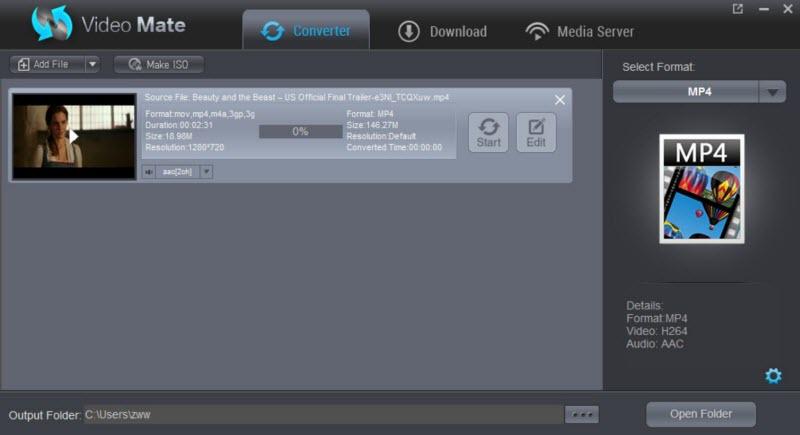Click the 'Audio: AAC' details text

[x=655, y=344]
